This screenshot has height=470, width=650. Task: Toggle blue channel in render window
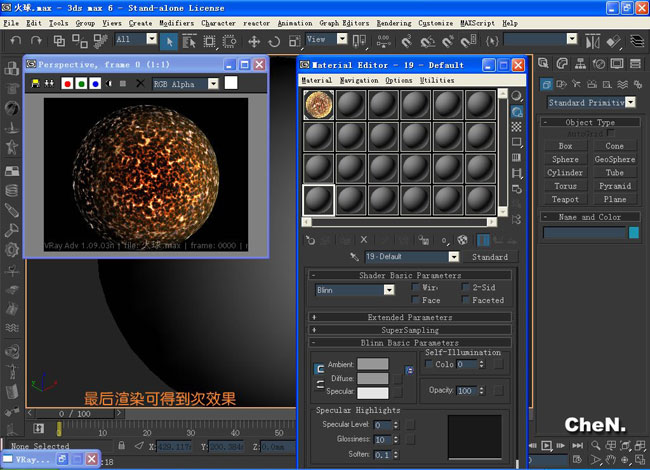pos(95,84)
